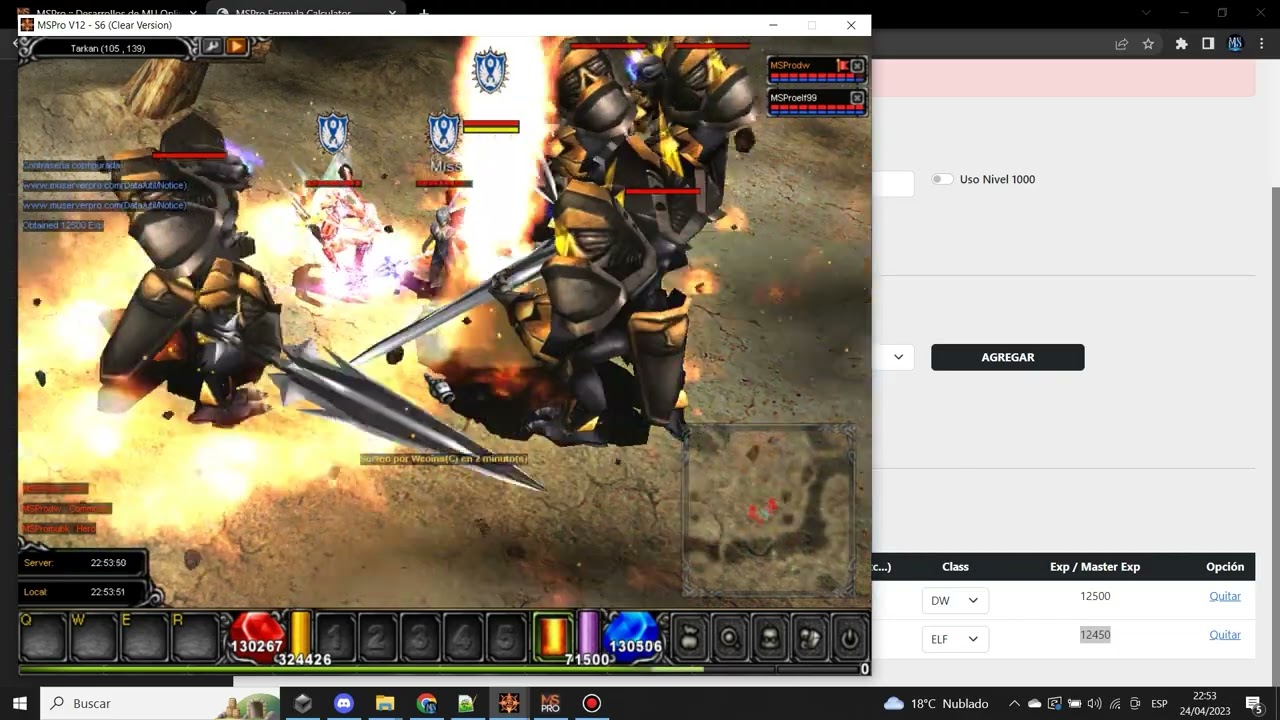Click the Tarkan minimap
This screenshot has width=1280, height=720.
(768, 510)
